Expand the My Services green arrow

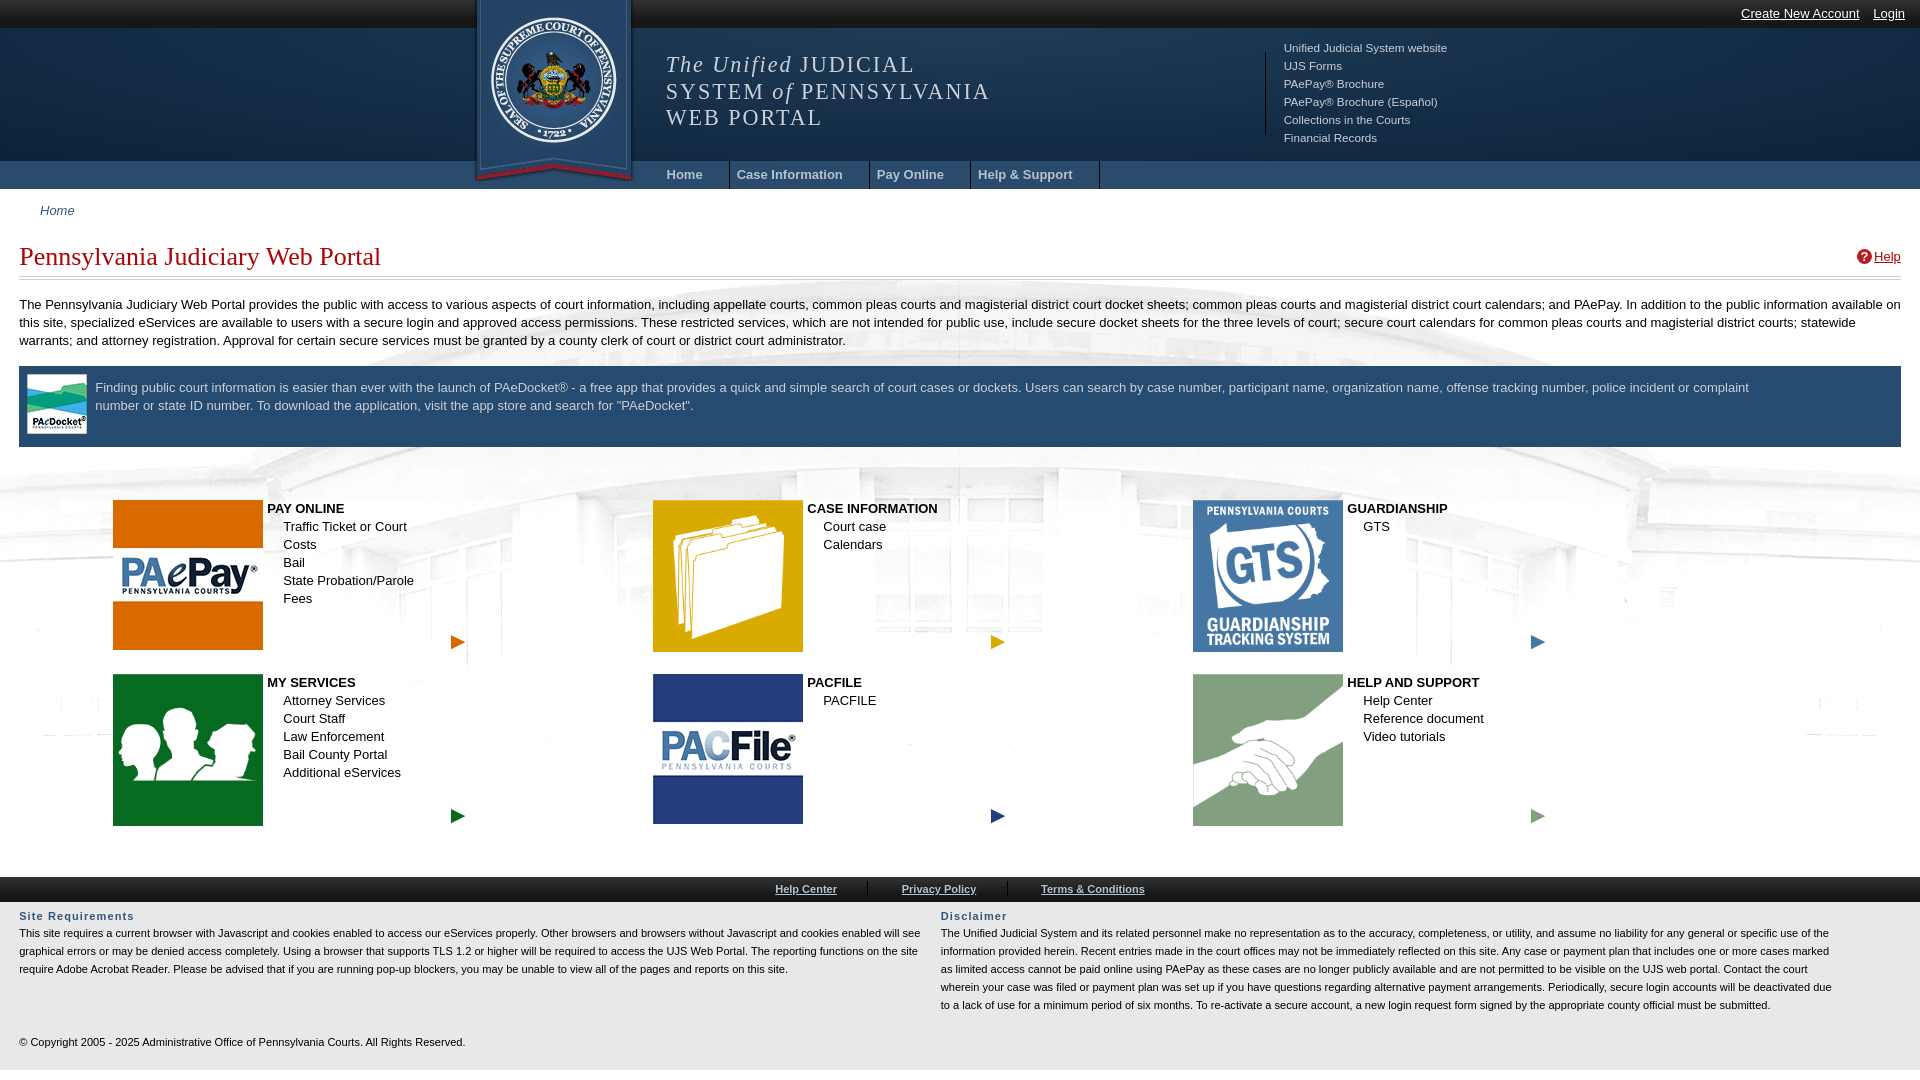pyautogui.click(x=458, y=816)
